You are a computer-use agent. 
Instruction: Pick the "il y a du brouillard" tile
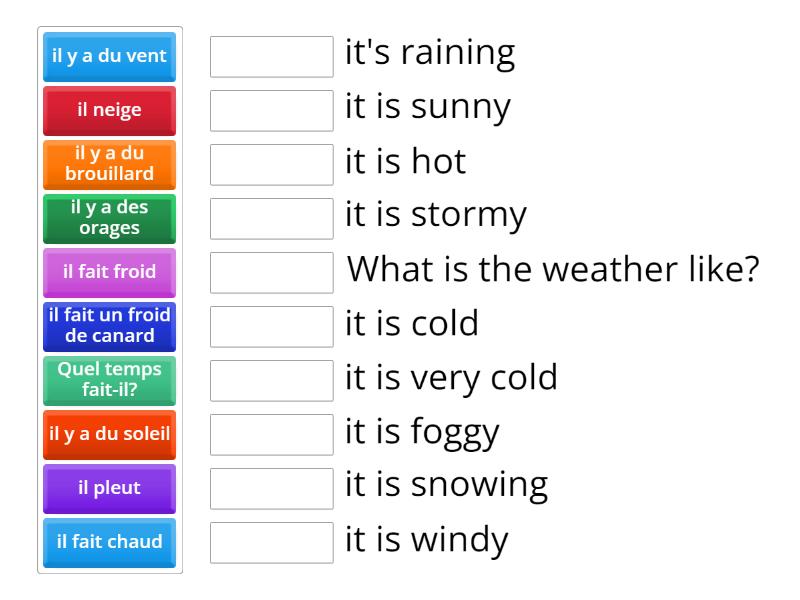coord(108,164)
